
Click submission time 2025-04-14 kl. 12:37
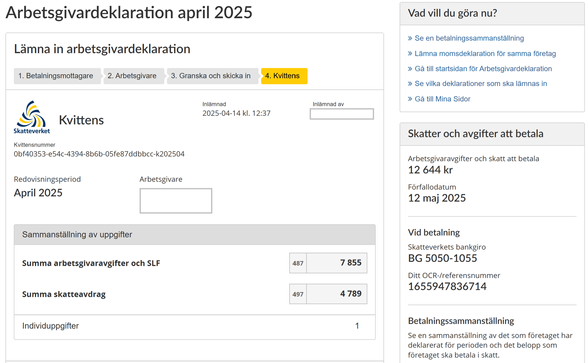click(x=236, y=113)
